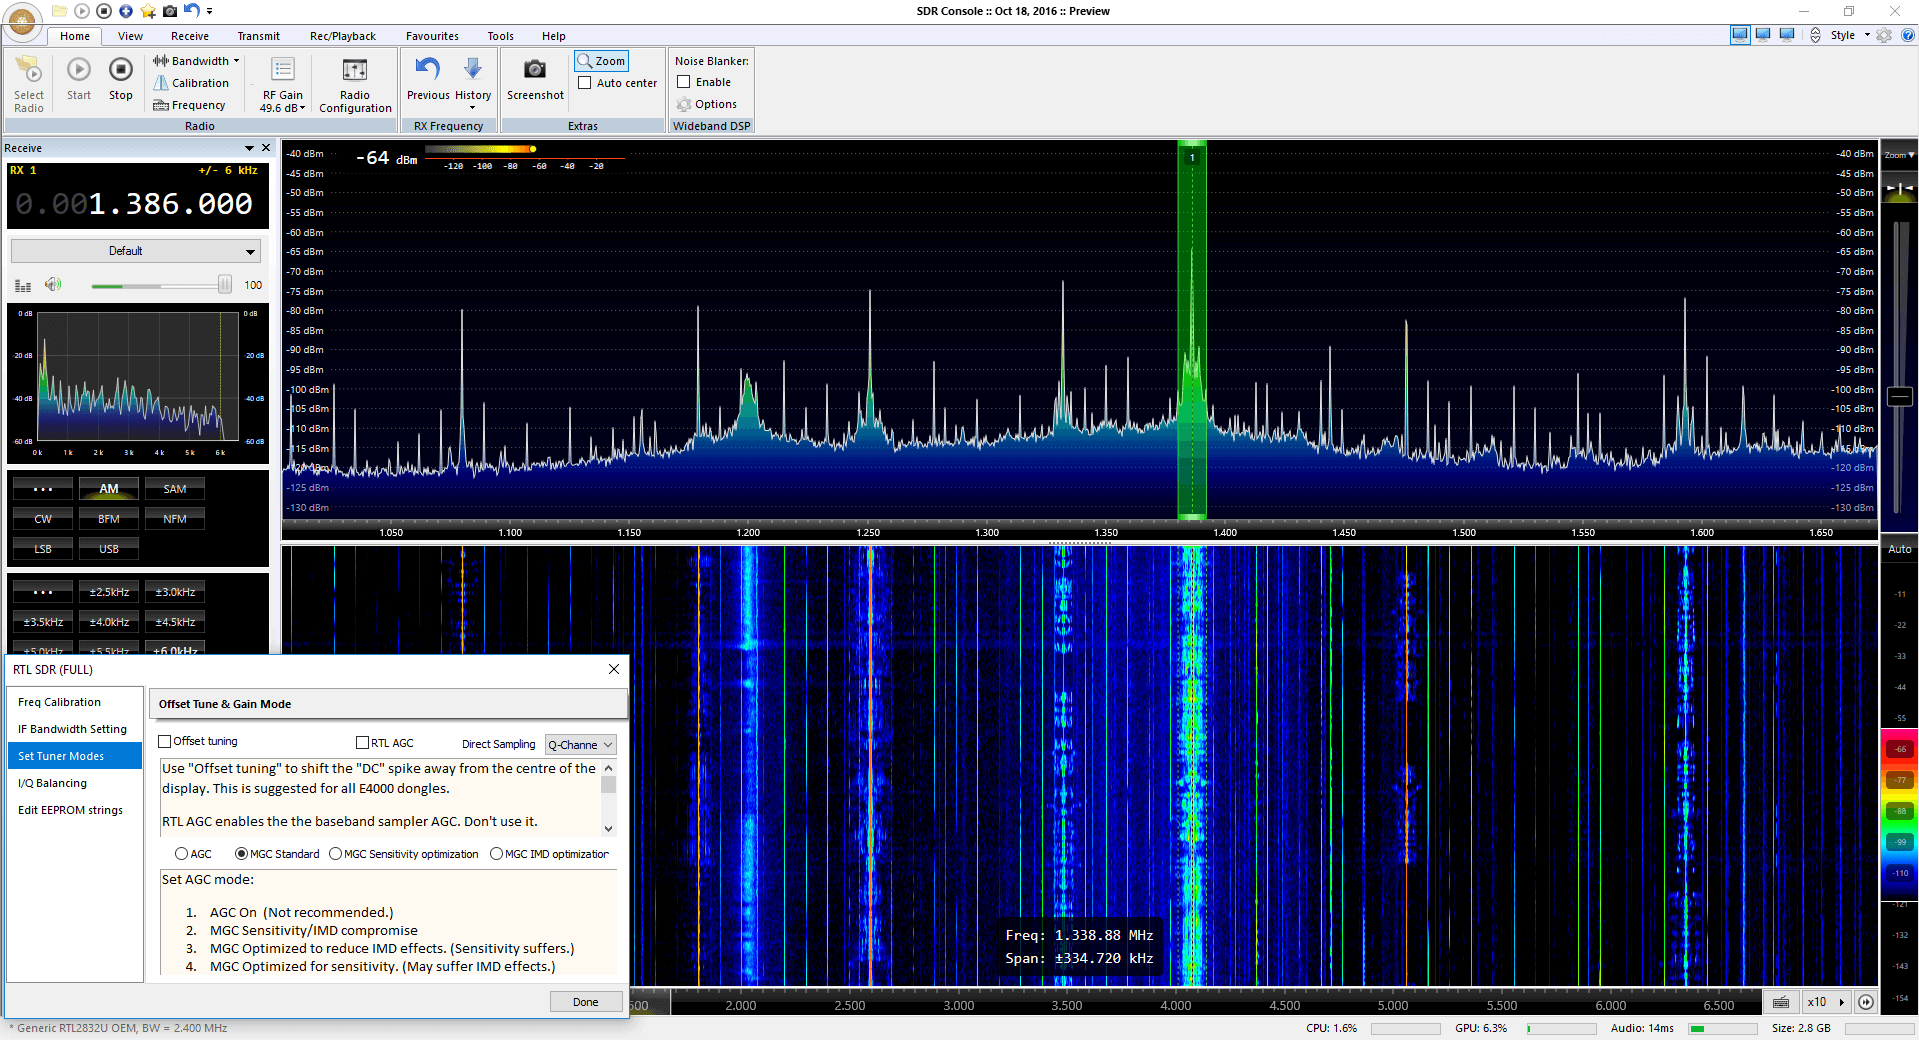Open the Rec/Playback ribbon tab

click(342, 36)
